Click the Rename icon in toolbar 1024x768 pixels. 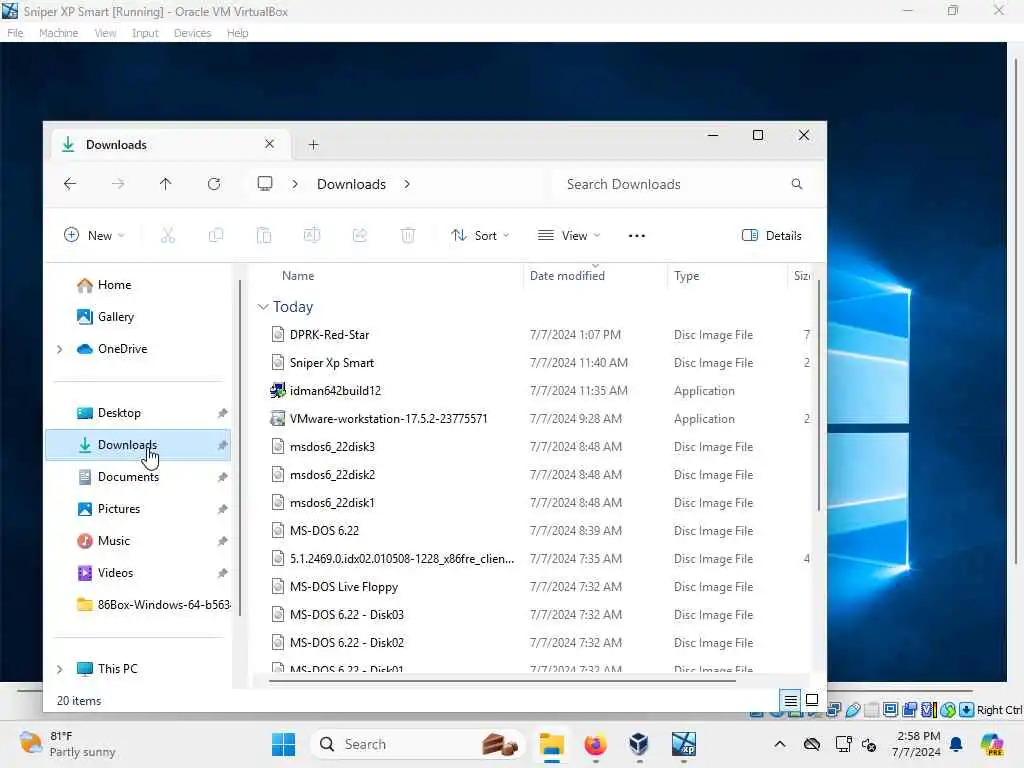[x=312, y=236]
